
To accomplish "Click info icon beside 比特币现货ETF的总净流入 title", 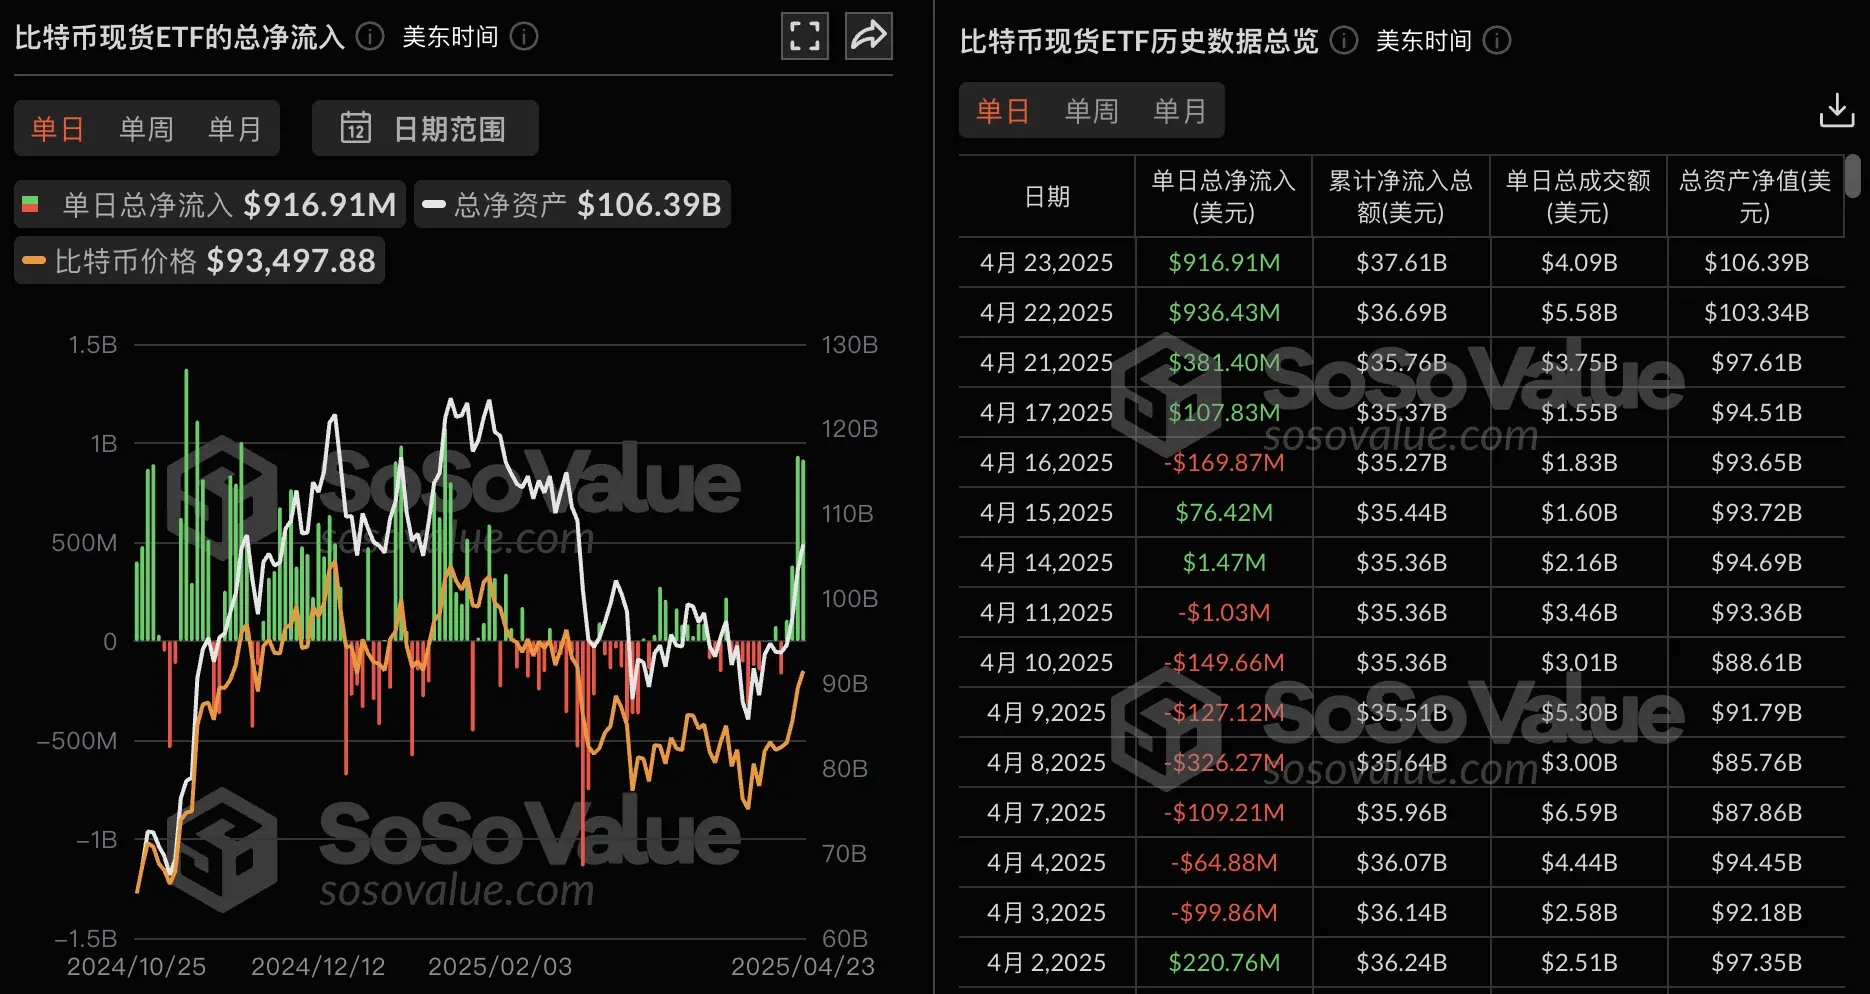I will point(370,37).
